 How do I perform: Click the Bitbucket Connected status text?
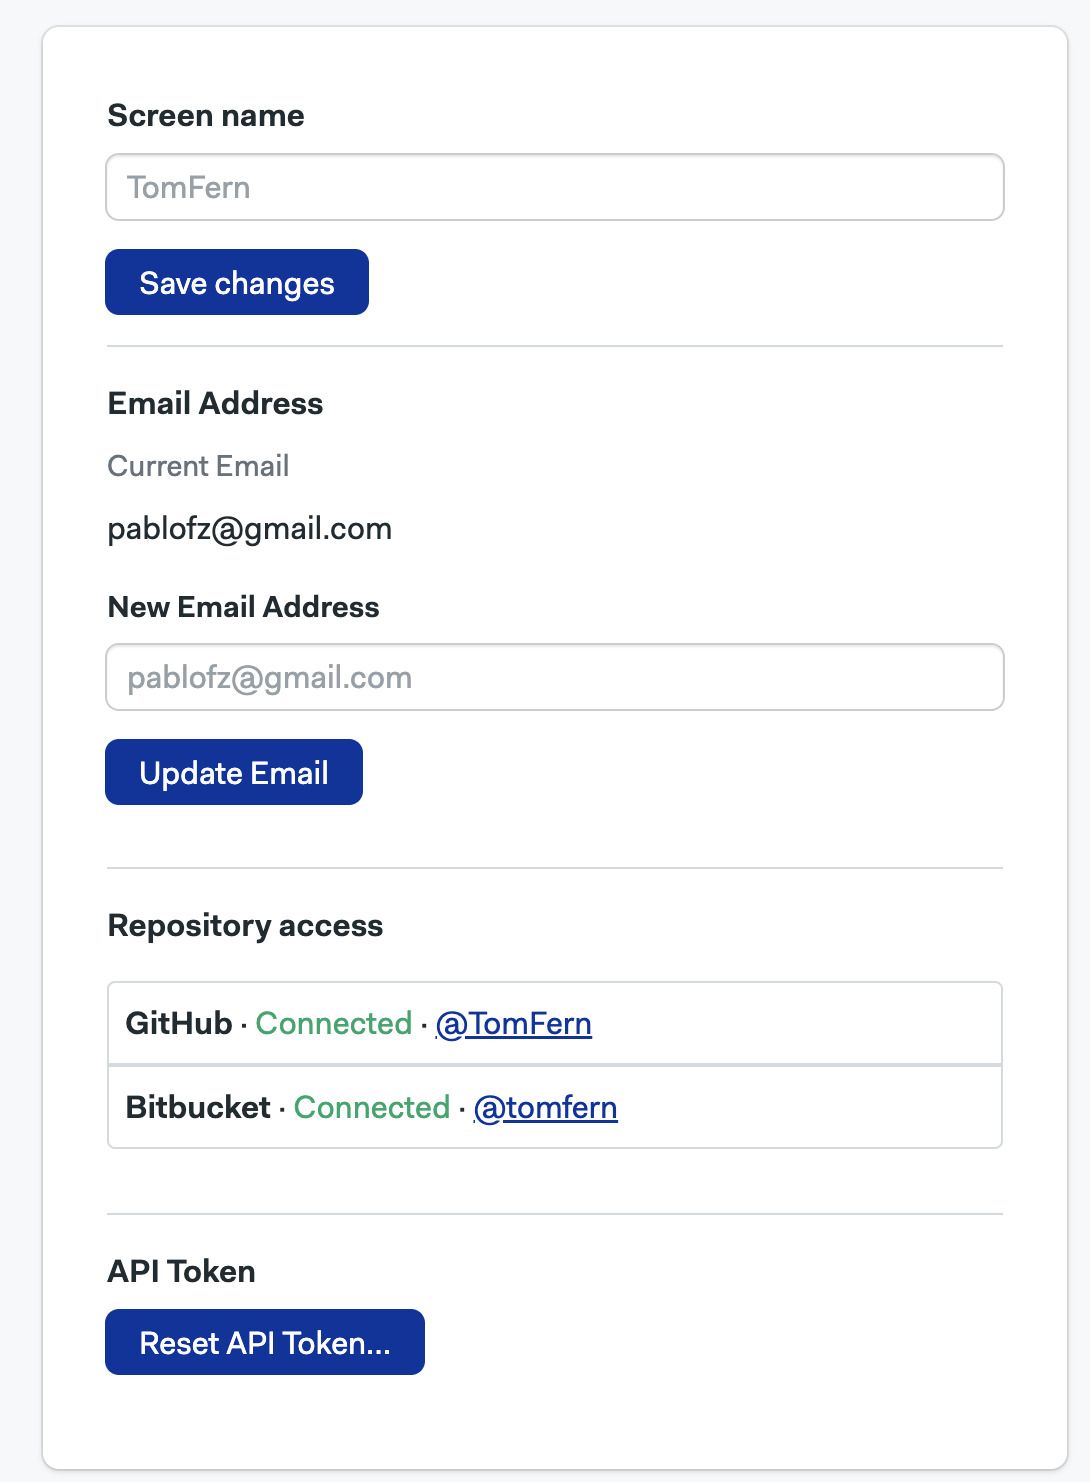[x=372, y=1107]
